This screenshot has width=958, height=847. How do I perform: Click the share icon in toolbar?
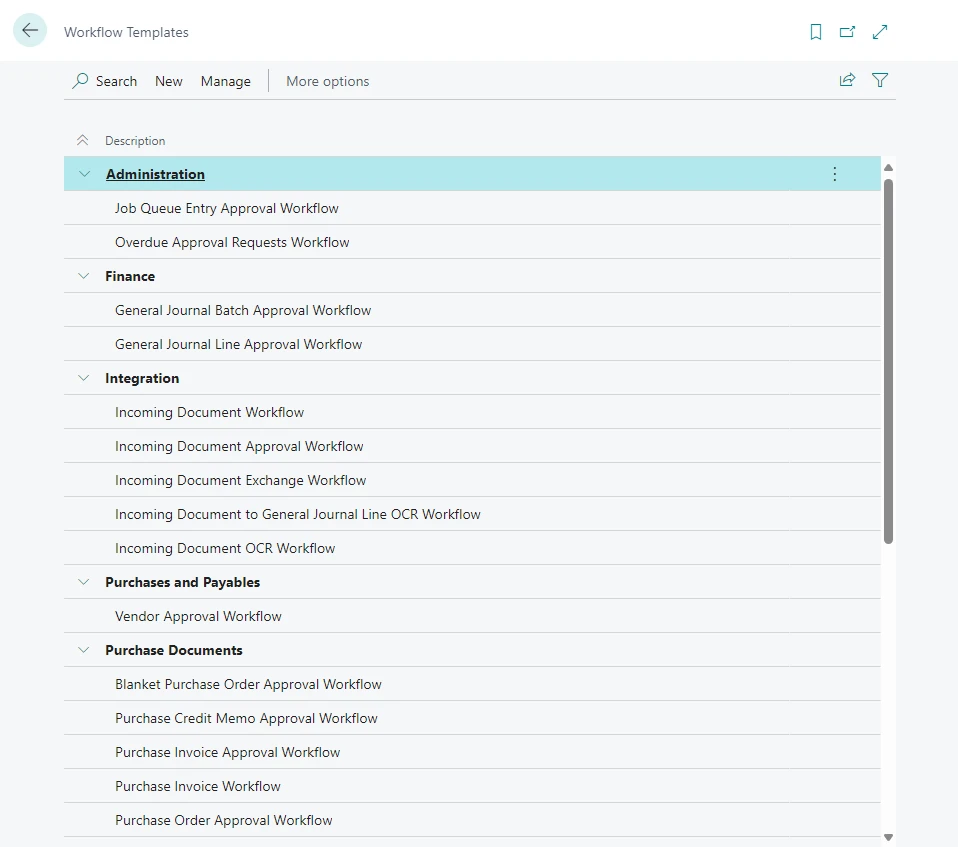[847, 80]
